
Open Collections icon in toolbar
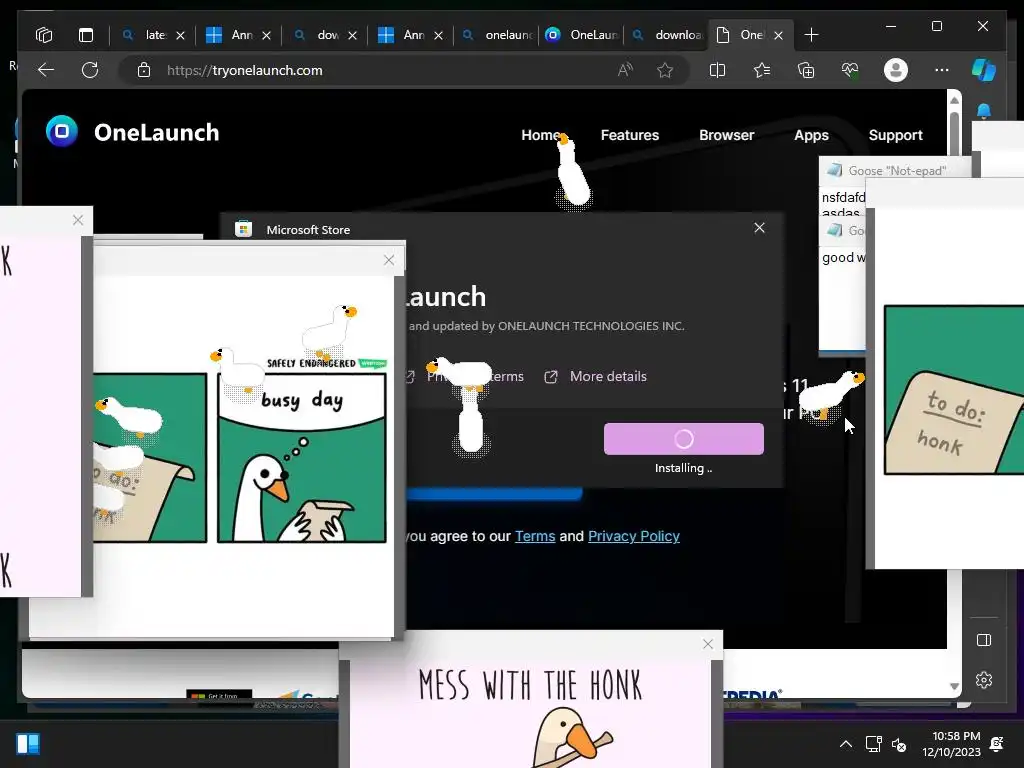(806, 70)
